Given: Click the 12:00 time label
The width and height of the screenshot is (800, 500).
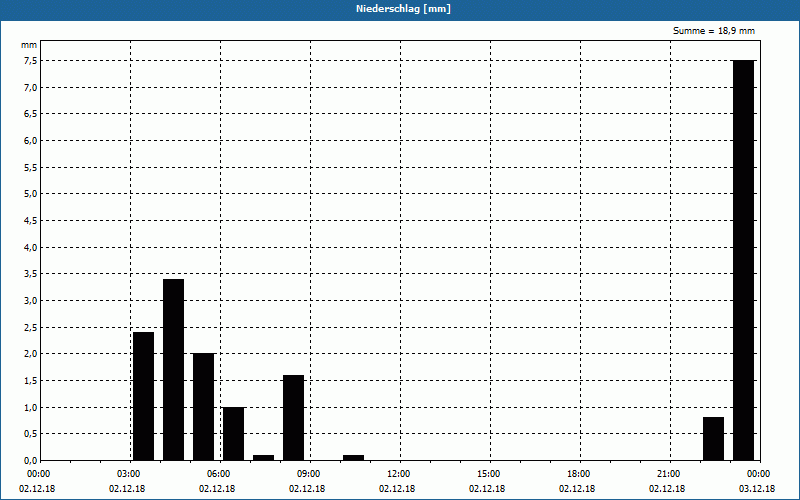Looking at the screenshot, I should pos(399,474).
